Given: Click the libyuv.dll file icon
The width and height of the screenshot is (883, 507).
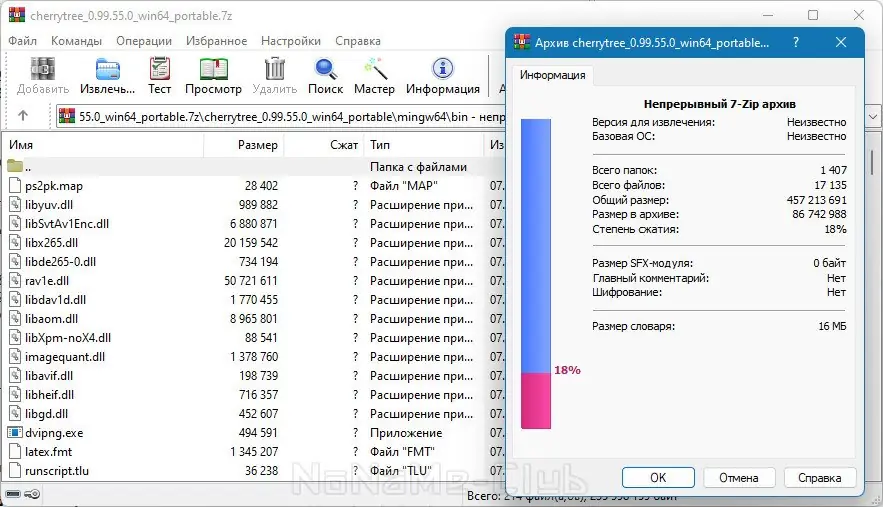Looking at the screenshot, I should [x=15, y=204].
